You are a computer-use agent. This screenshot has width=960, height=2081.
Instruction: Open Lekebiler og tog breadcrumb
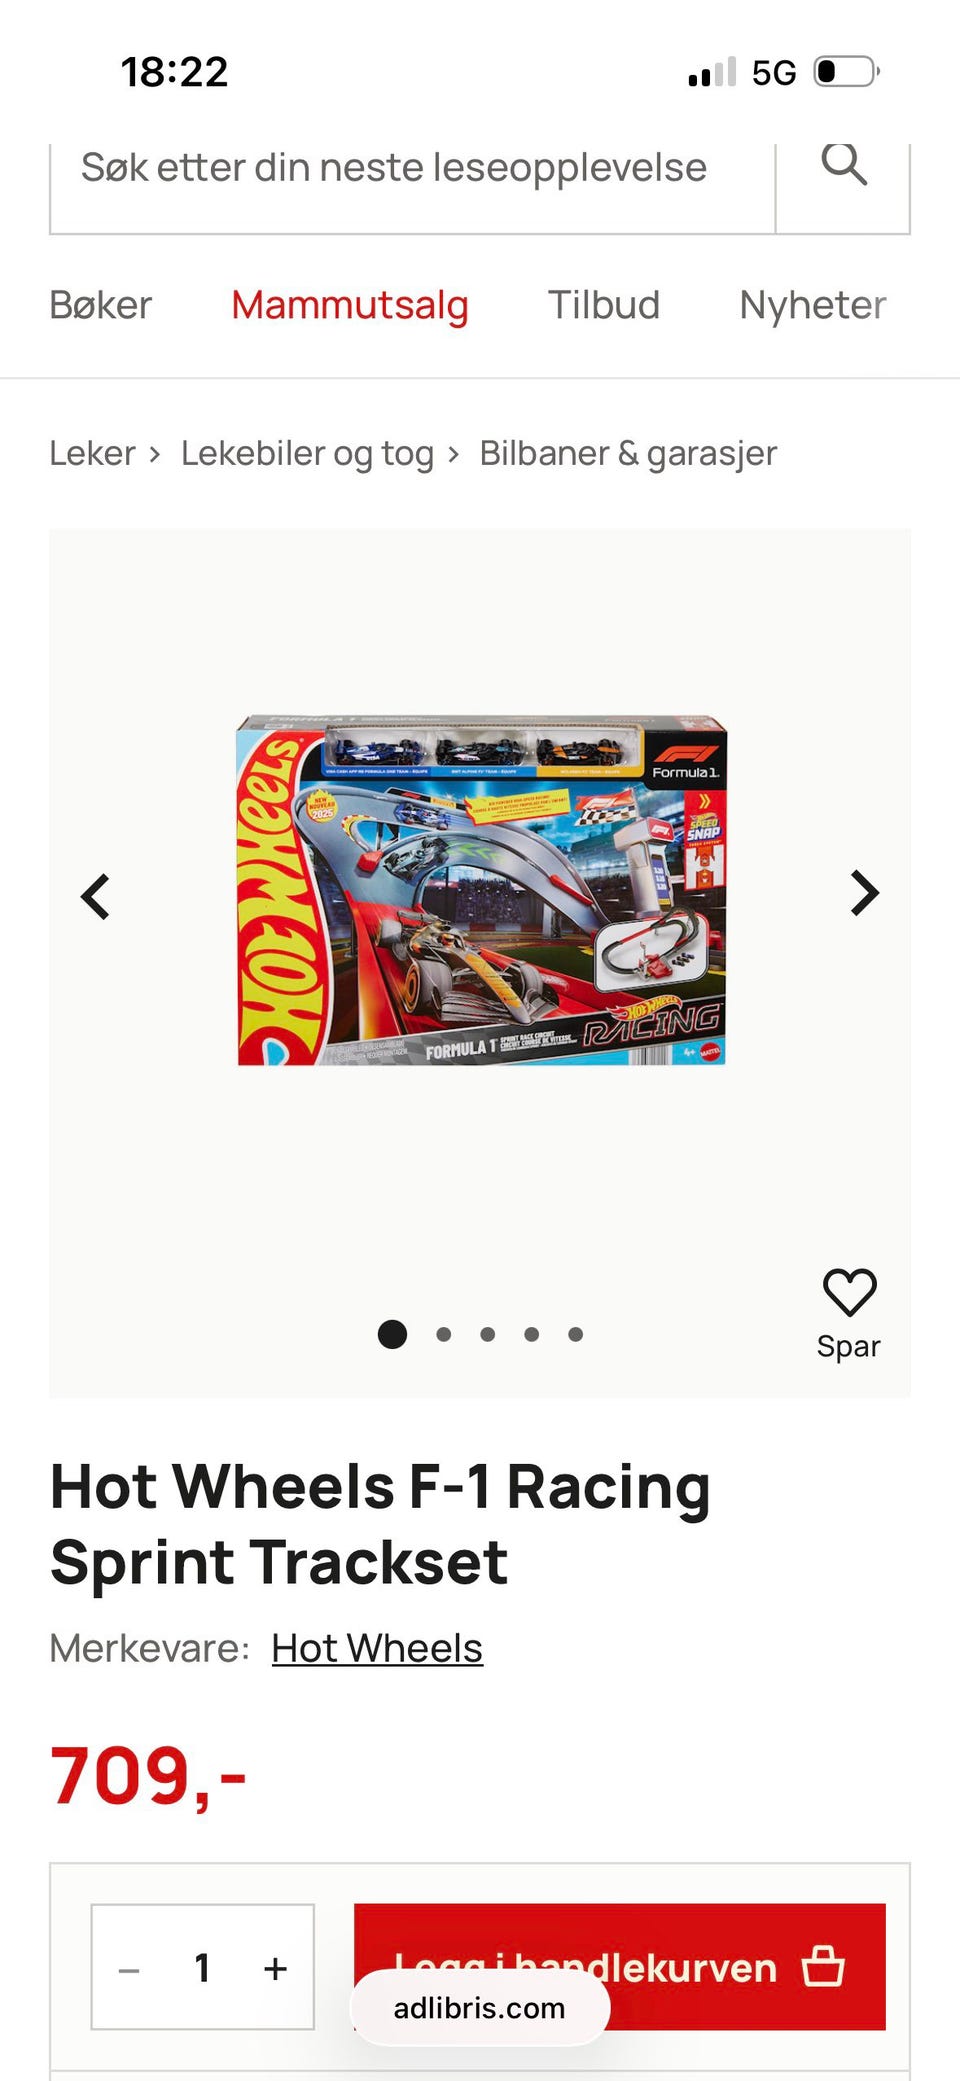(307, 453)
